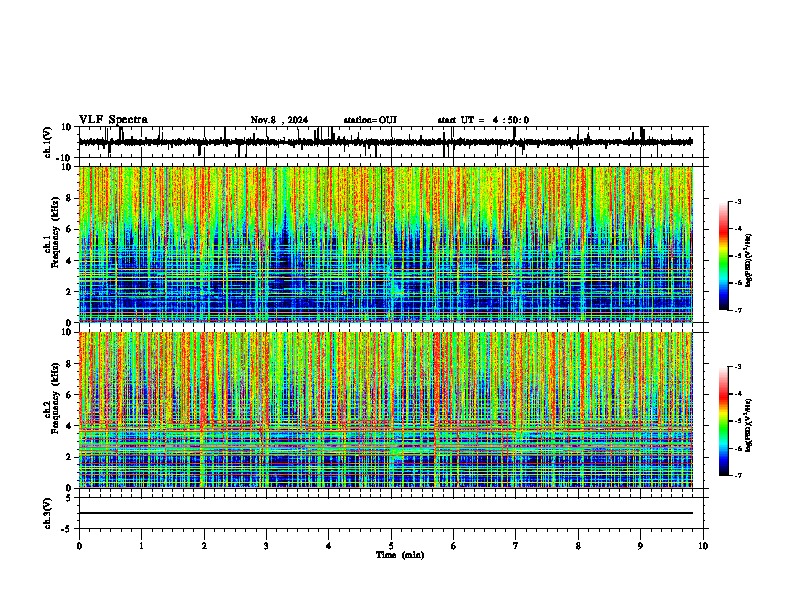Click the date text "Nov.8 , 2024"
The image size is (792, 612).
pos(279,120)
